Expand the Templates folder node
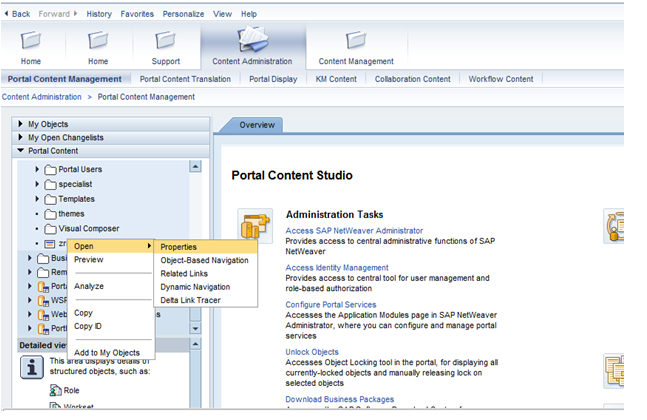 (37, 199)
